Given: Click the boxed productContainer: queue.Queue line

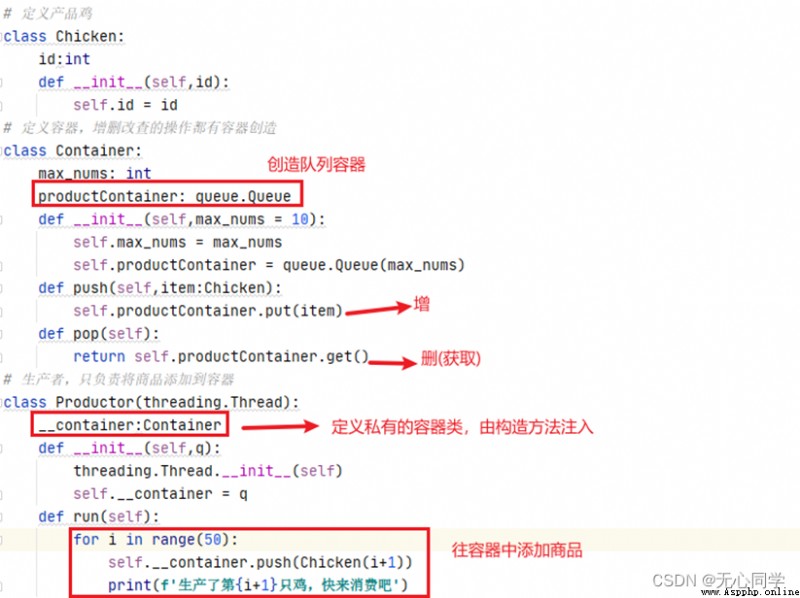Looking at the screenshot, I should pos(167,194).
